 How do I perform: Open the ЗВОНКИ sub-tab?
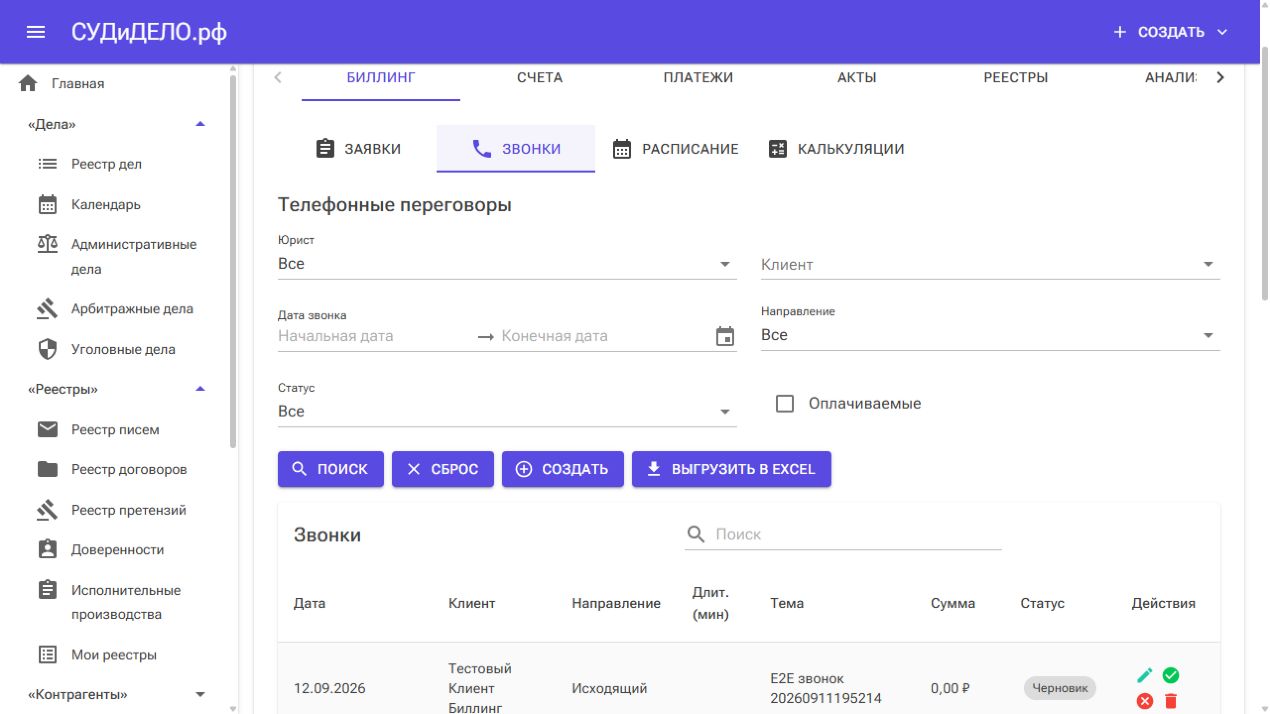tap(516, 149)
